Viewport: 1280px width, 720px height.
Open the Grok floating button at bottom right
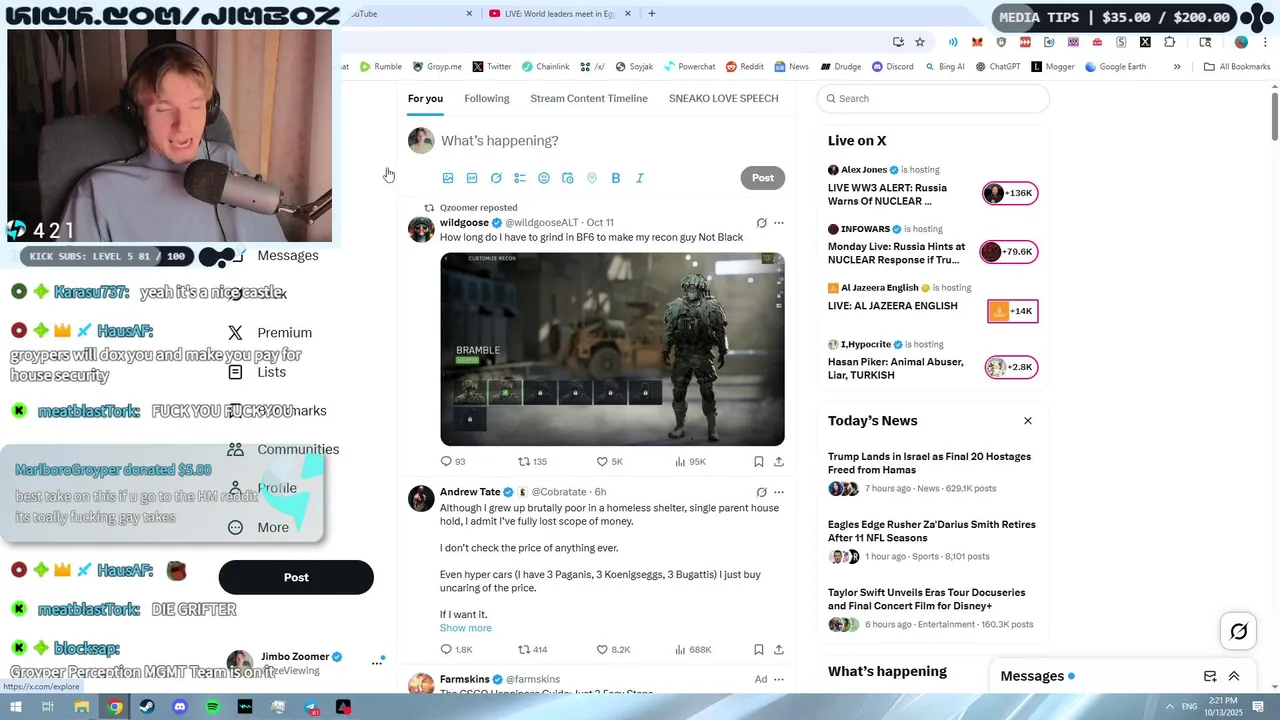pos(1238,631)
